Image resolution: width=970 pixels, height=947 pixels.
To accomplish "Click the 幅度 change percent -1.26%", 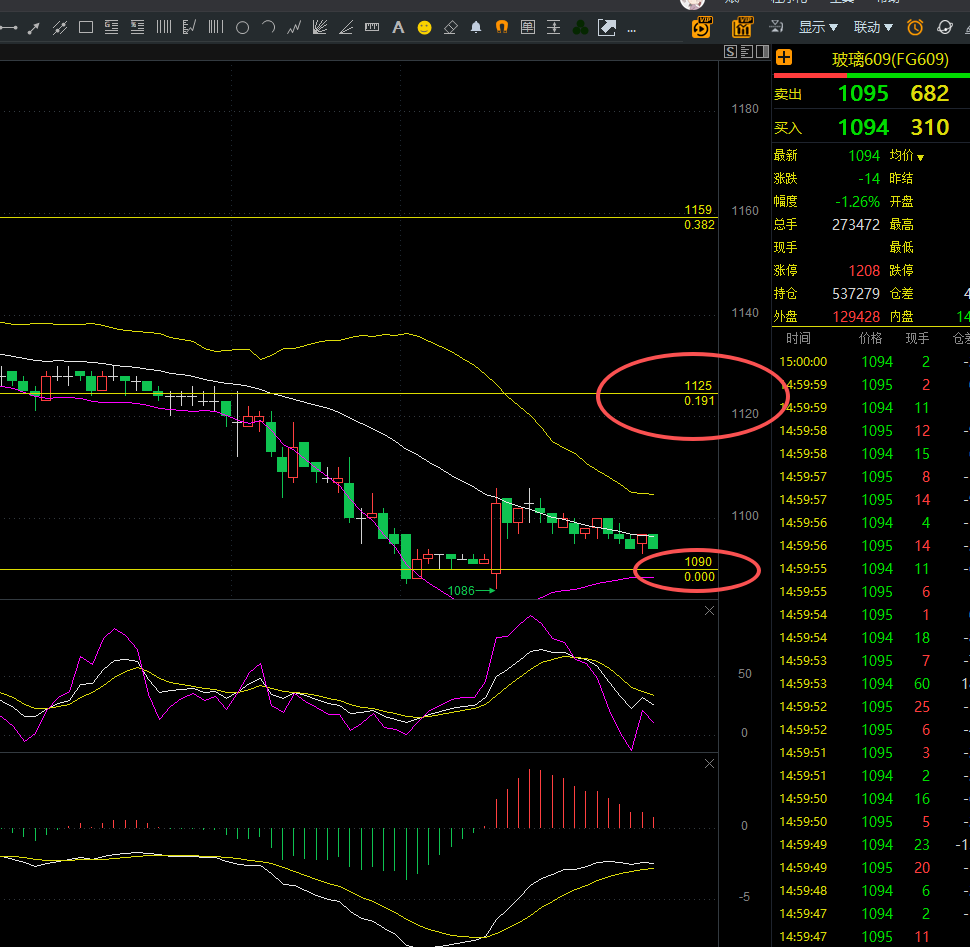I will point(857,202).
